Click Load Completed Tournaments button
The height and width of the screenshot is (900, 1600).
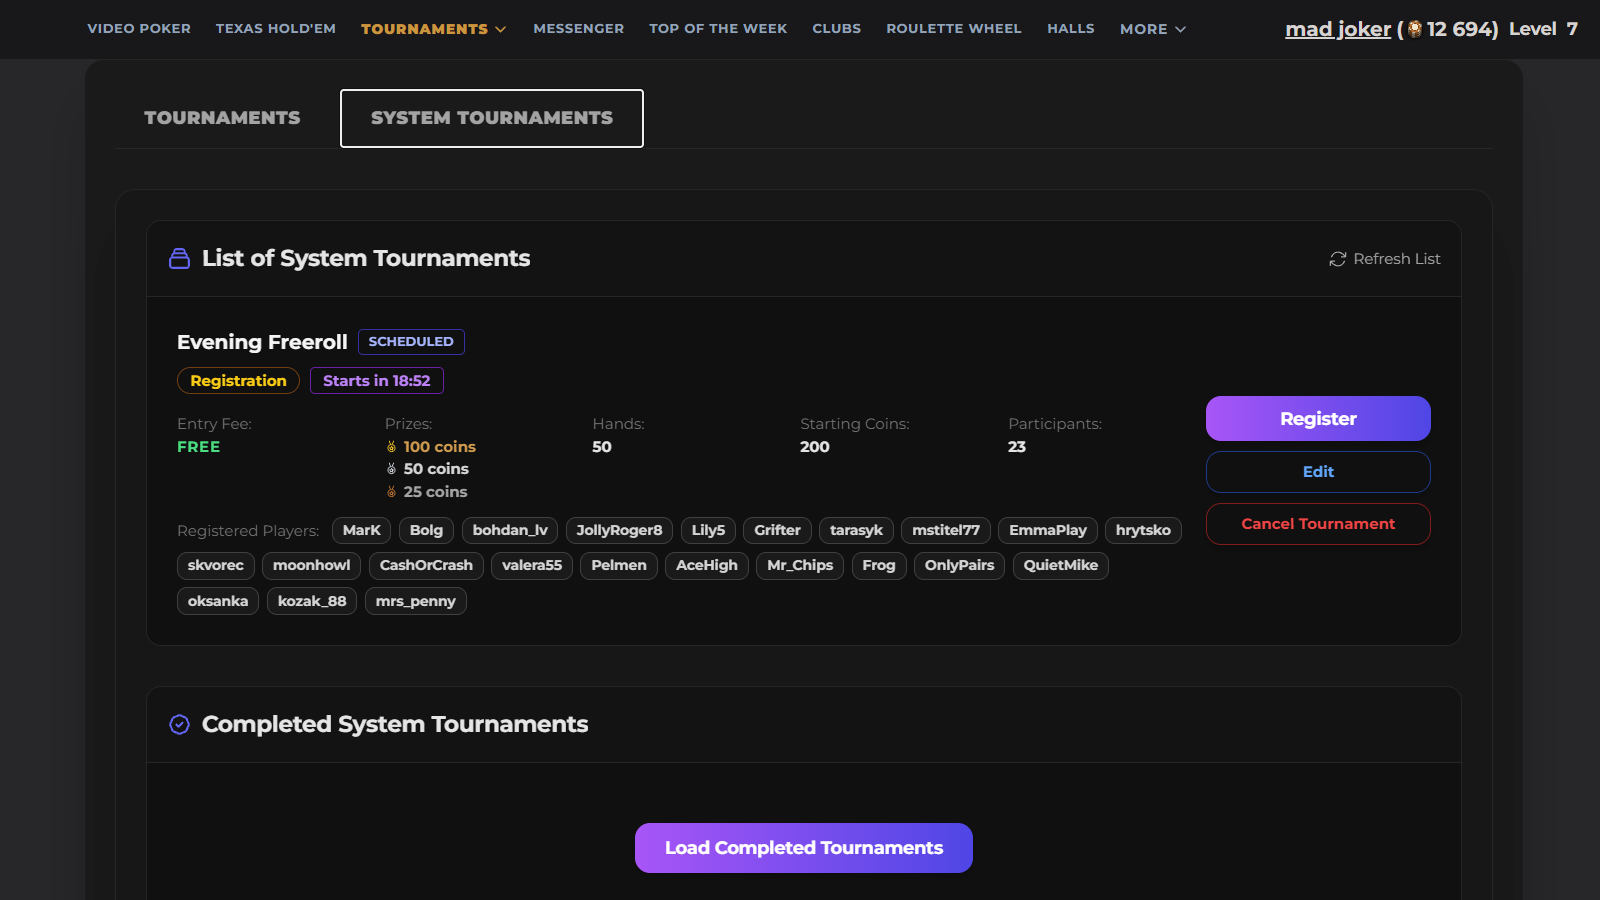tap(804, 848)
